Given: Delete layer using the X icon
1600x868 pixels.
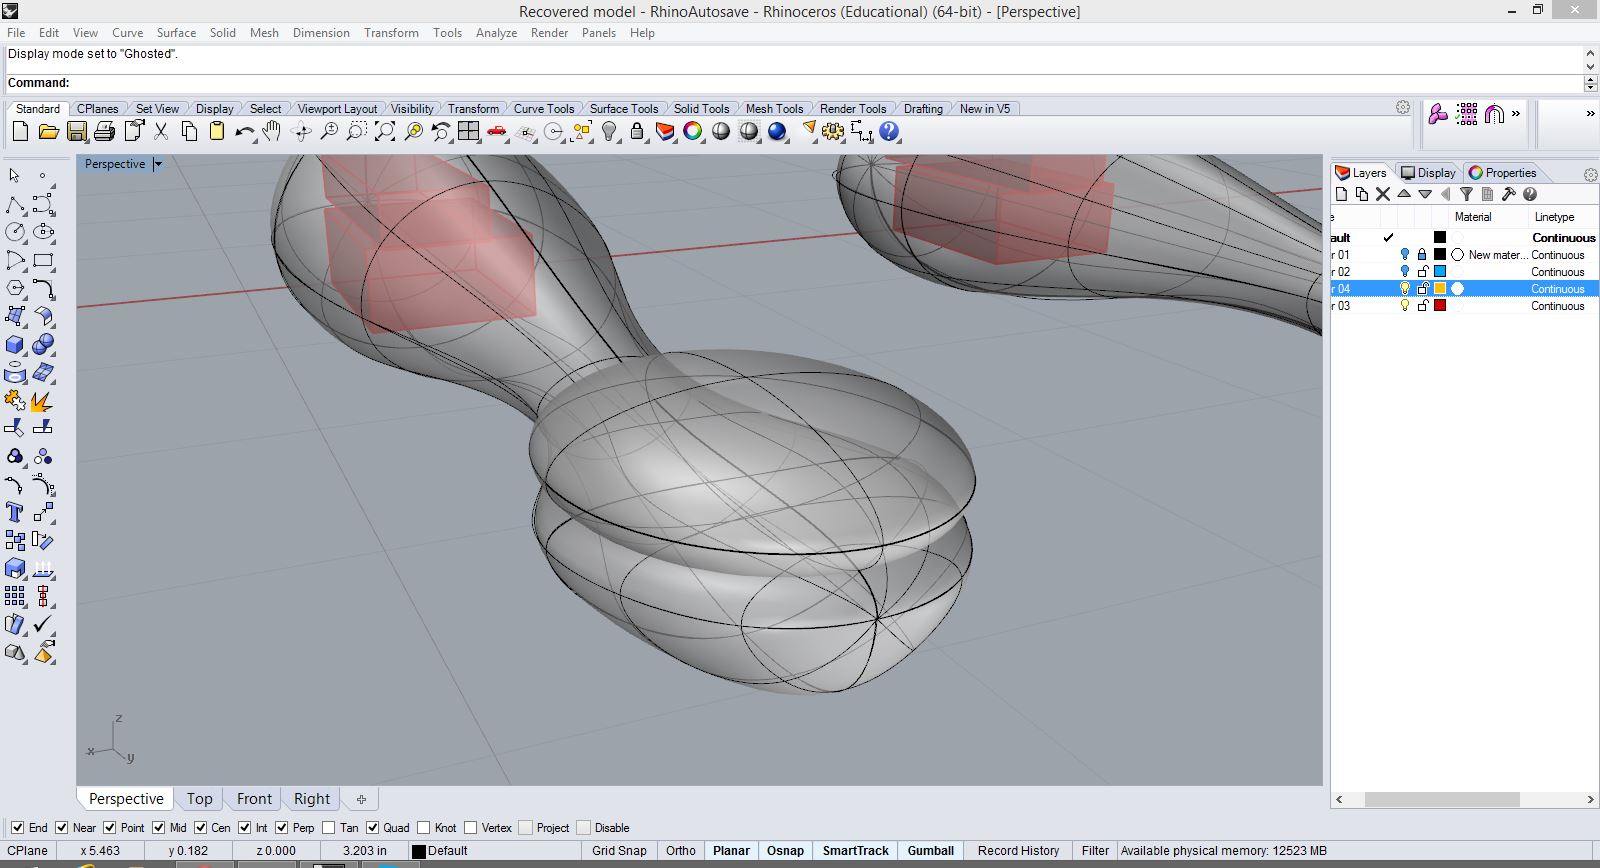Looking at the screenshot, I should tap(1383, 195).
